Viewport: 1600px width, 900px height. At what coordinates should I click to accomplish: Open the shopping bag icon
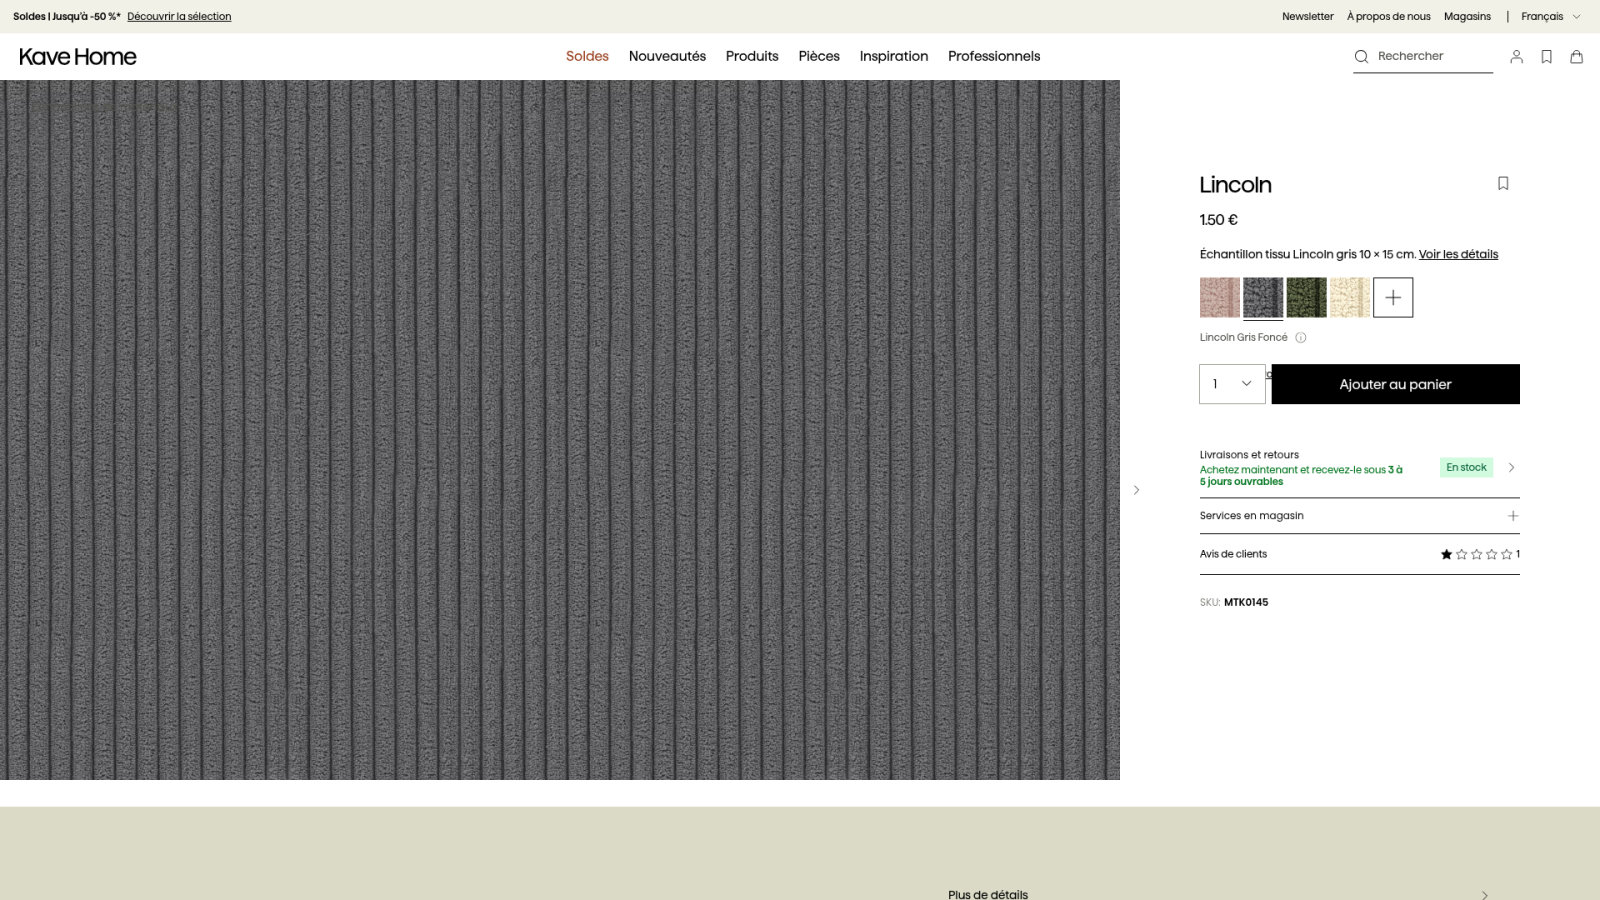(1576, 57)
